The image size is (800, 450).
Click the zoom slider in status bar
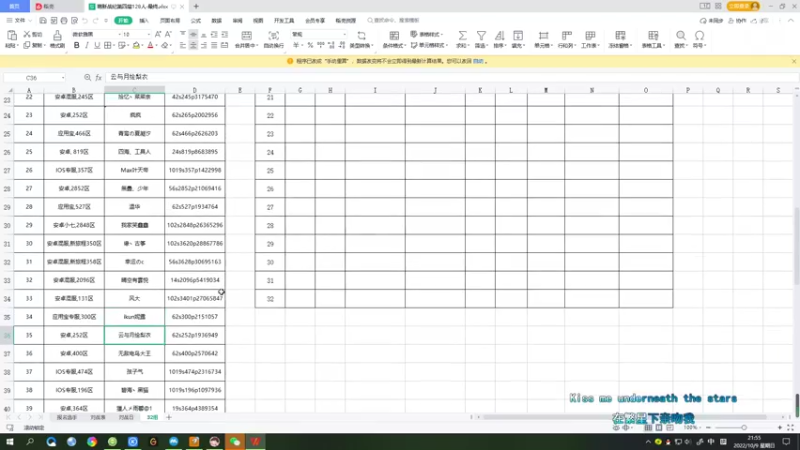pos(744,428)
